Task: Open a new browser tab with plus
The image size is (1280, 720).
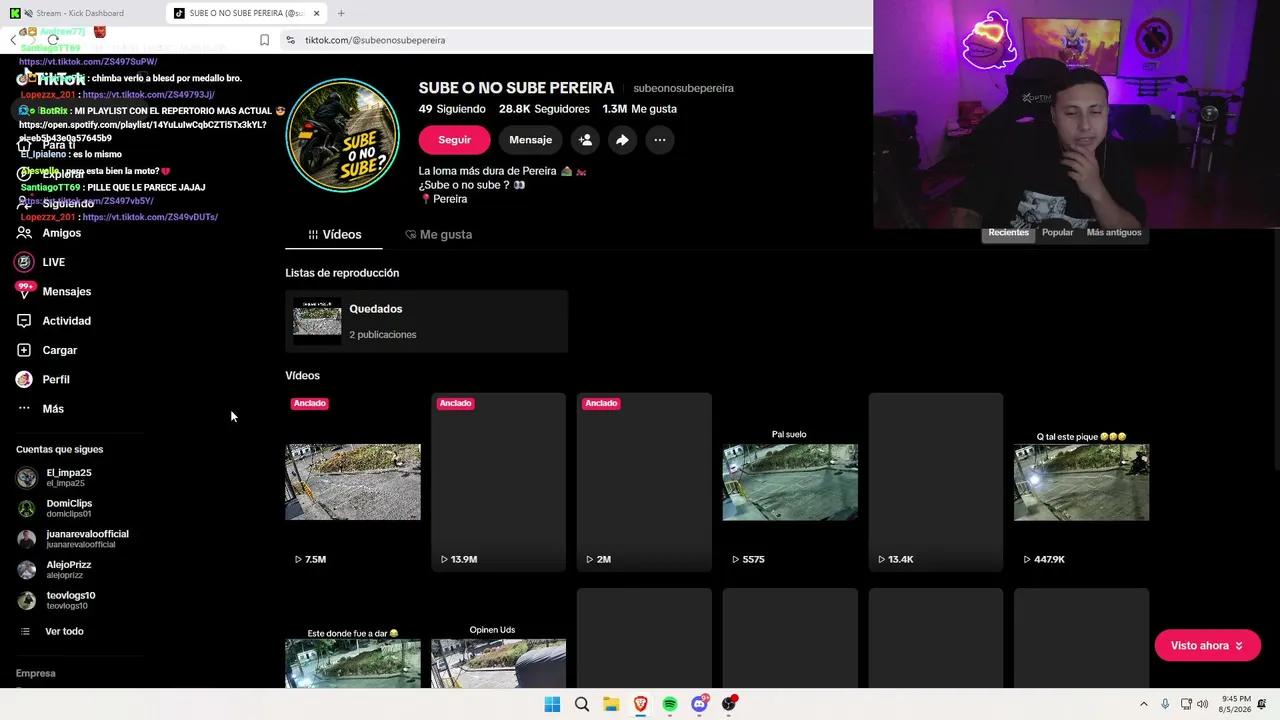Action: click(341, 13)
